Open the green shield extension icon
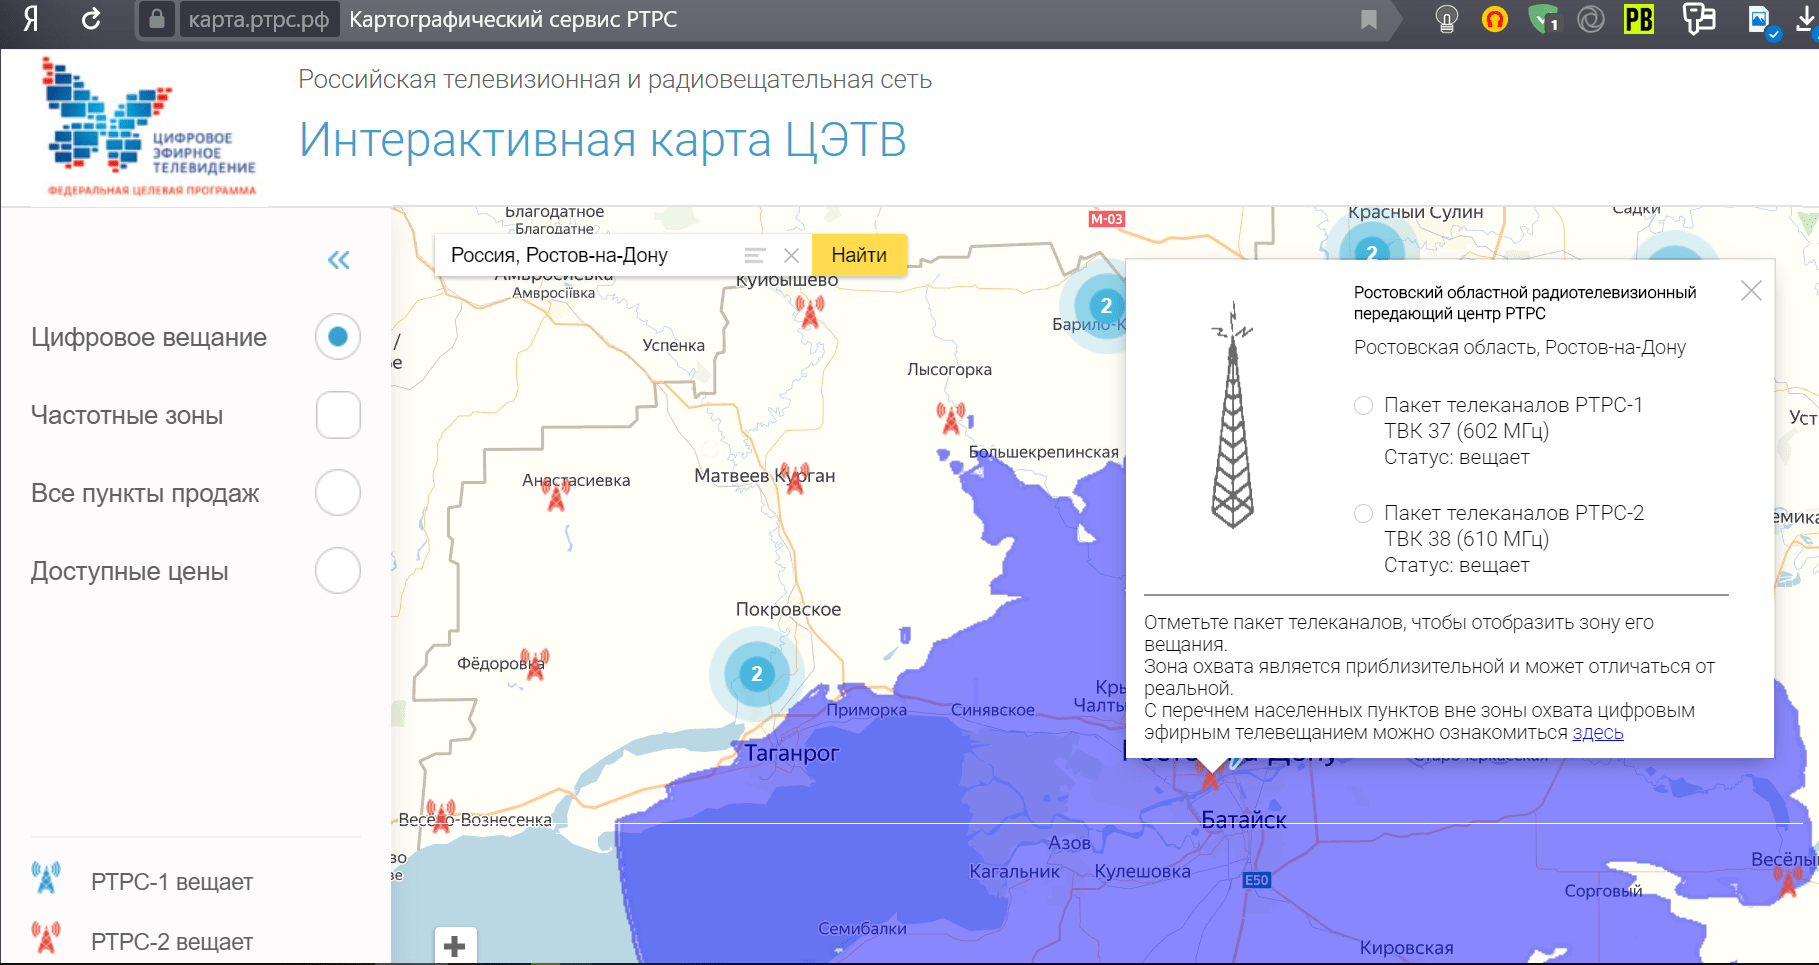Screen dimensions: 1819x965 tap(1543, 19)
